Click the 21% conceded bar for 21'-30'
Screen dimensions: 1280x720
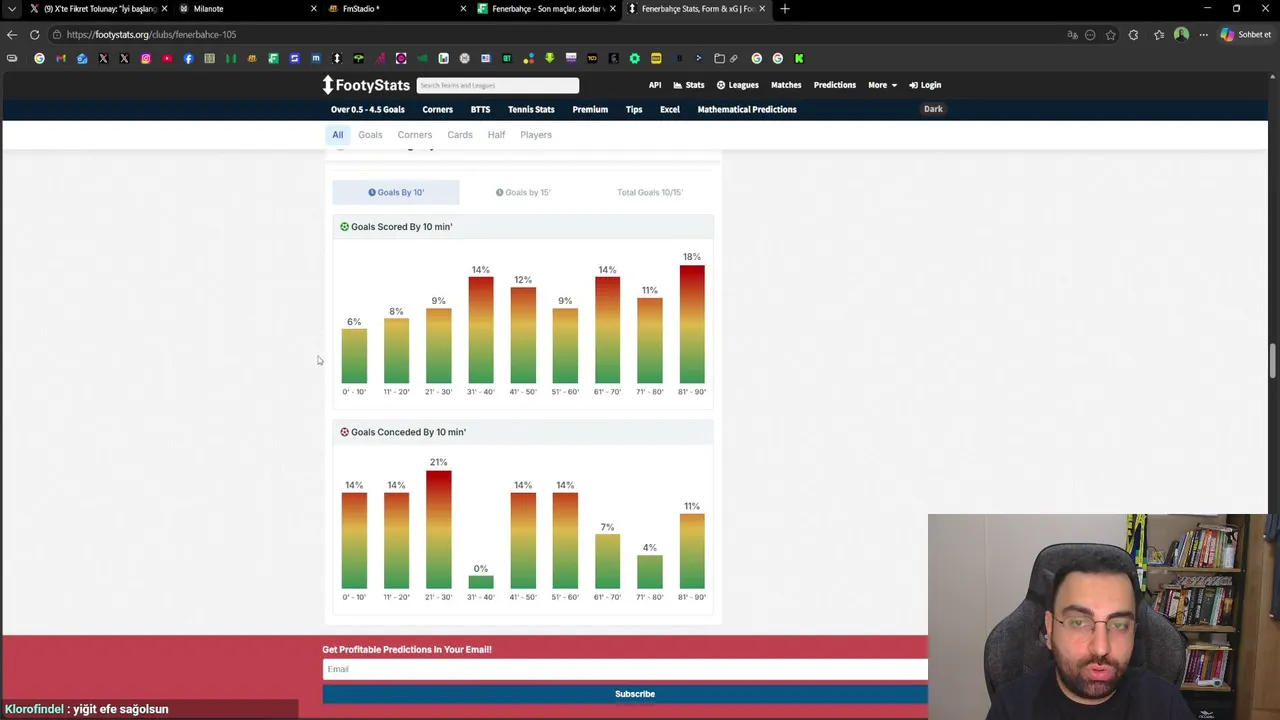coord(438,530)
